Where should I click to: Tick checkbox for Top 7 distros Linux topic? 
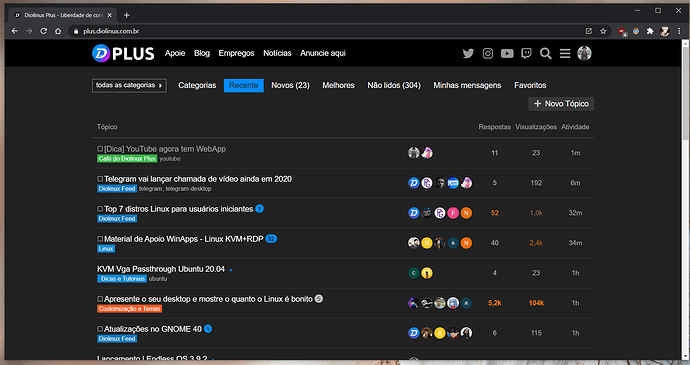click(x=100, y=209)
